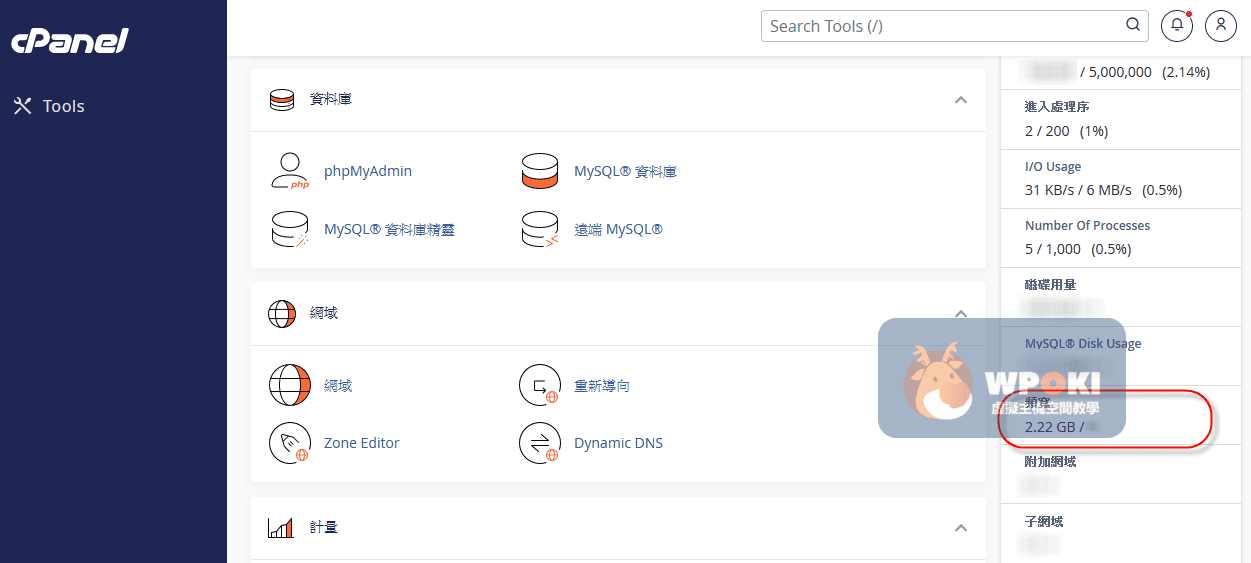1251x563 pixels.
Task: Open the MySQL 資料庫 database icon
Action: pos(539,171)
